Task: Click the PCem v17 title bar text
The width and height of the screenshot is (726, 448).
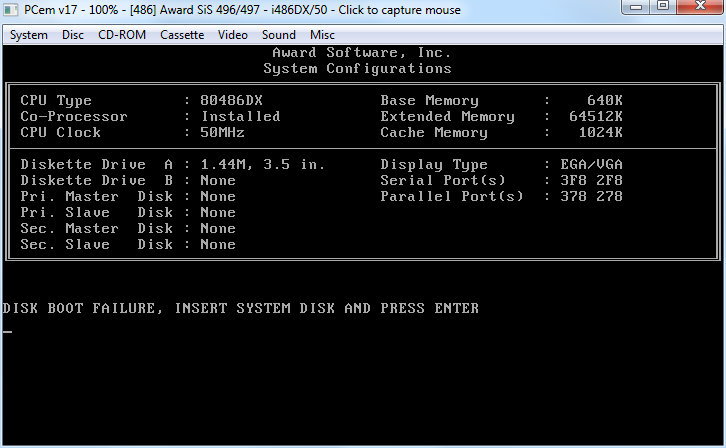Action: (242, 10)
